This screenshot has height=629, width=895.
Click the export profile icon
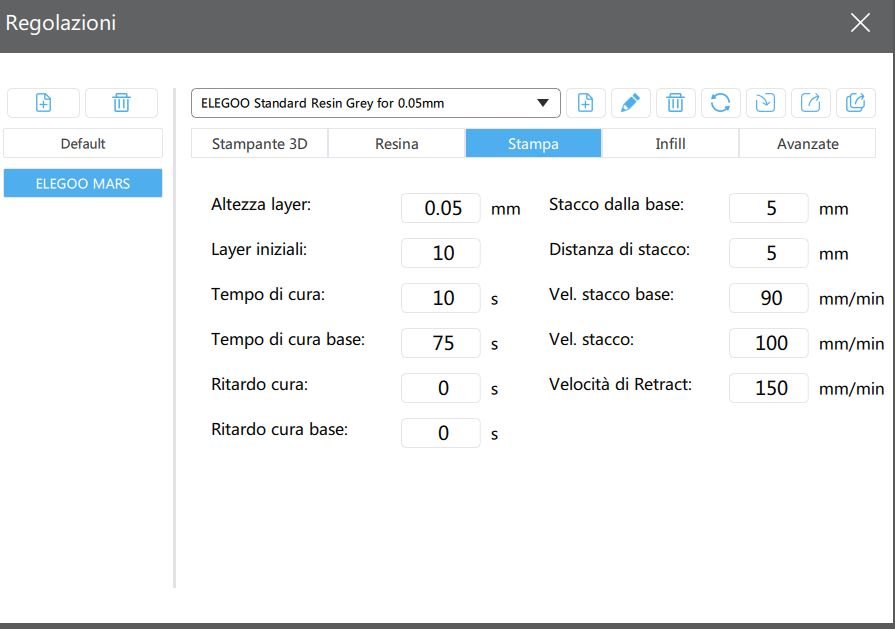point(810,103)
